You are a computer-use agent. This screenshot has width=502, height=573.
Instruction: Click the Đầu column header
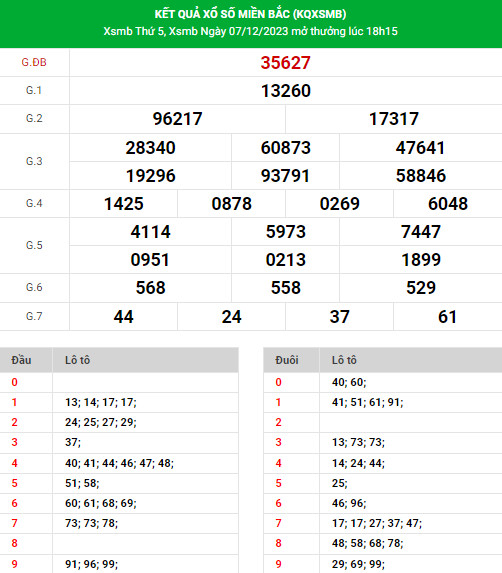pos(21,360)
